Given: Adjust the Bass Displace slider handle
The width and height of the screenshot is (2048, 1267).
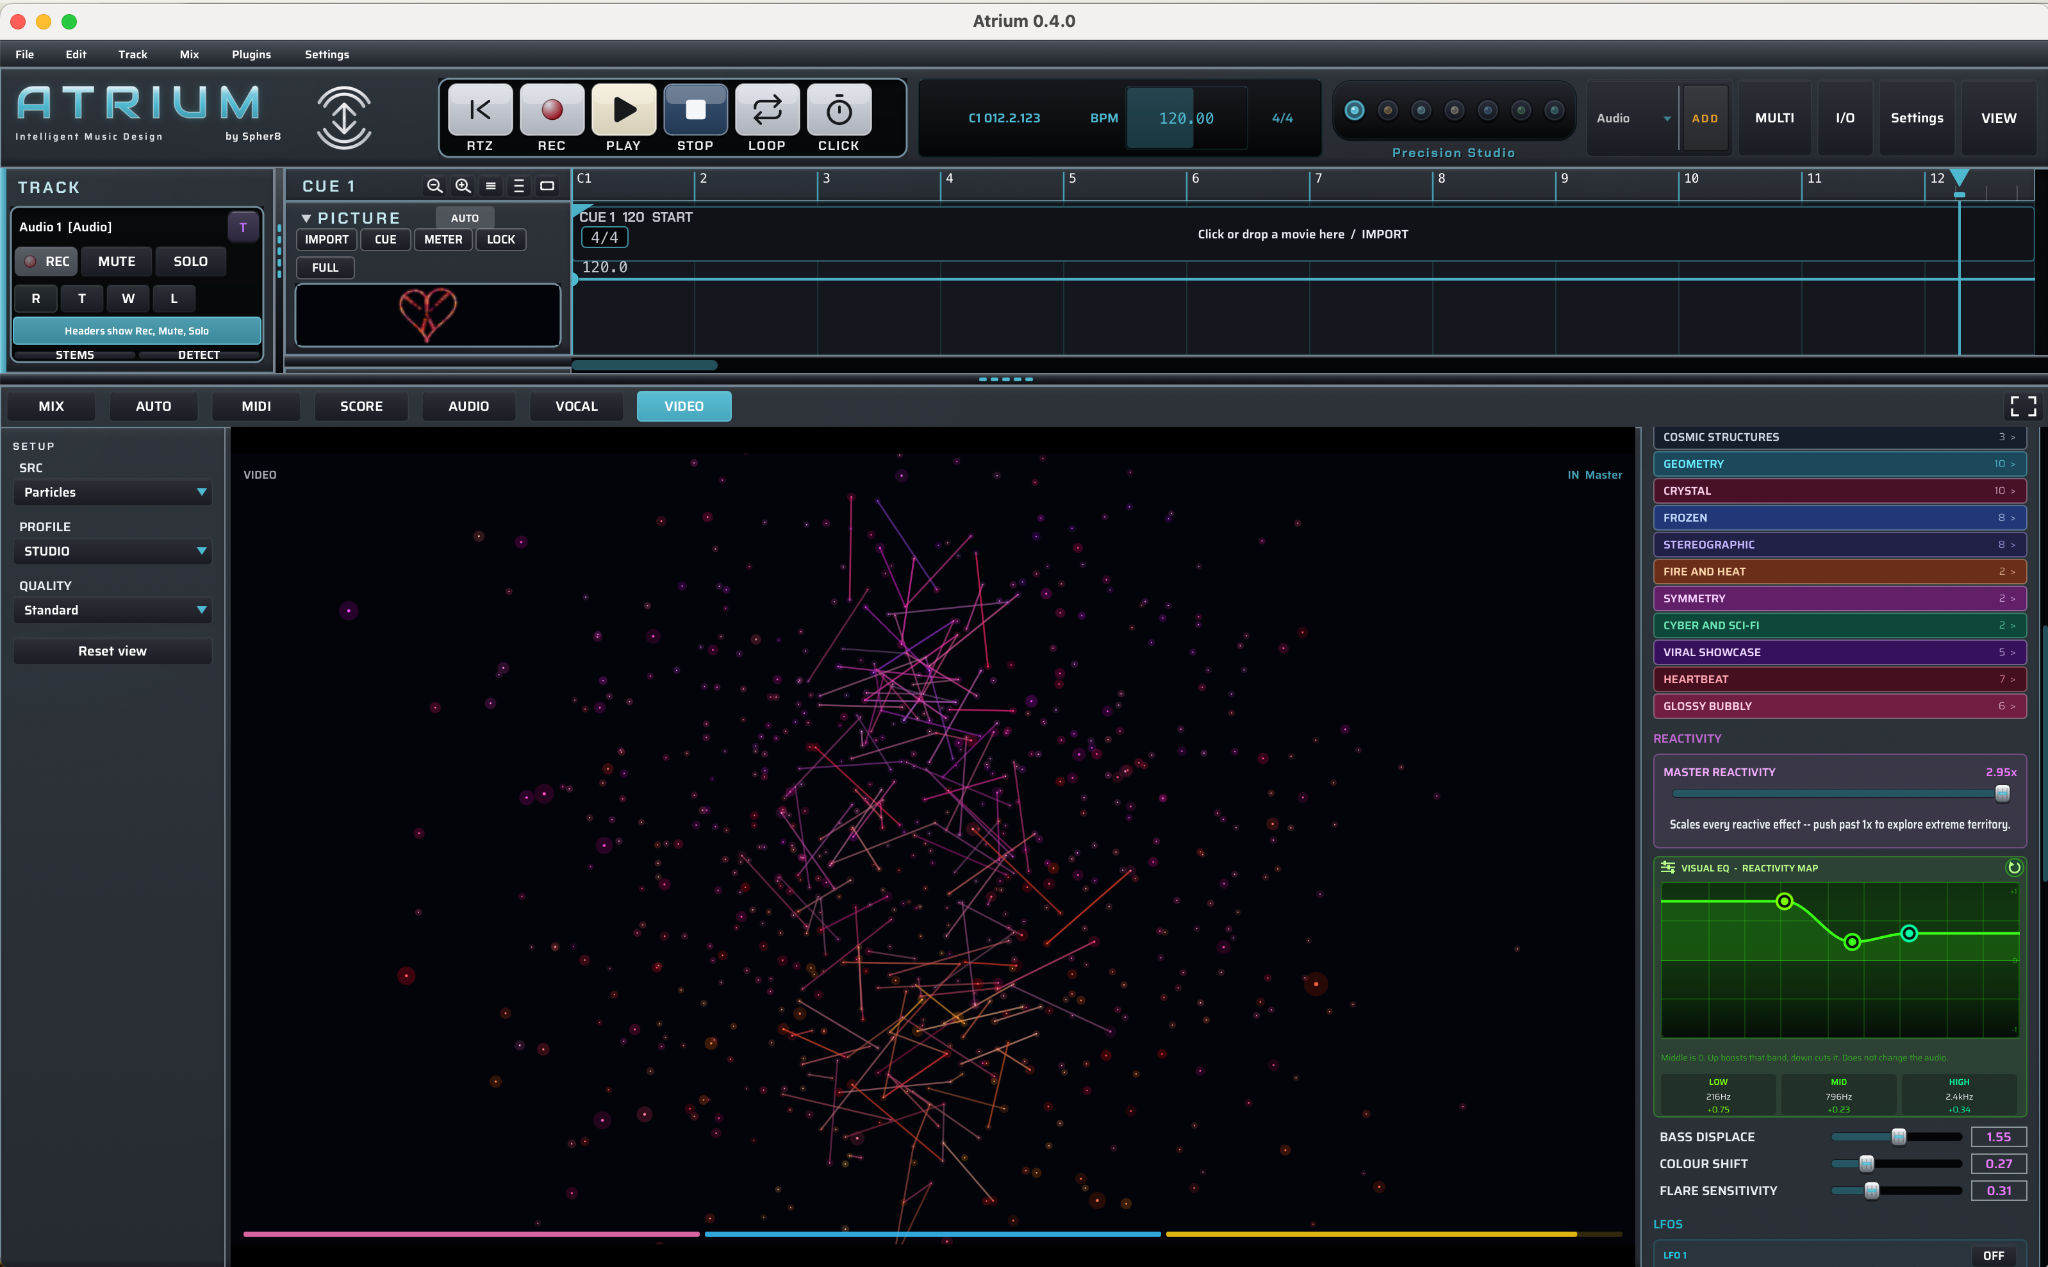Looking at the screenshot, I should tap(1898, 1137).
